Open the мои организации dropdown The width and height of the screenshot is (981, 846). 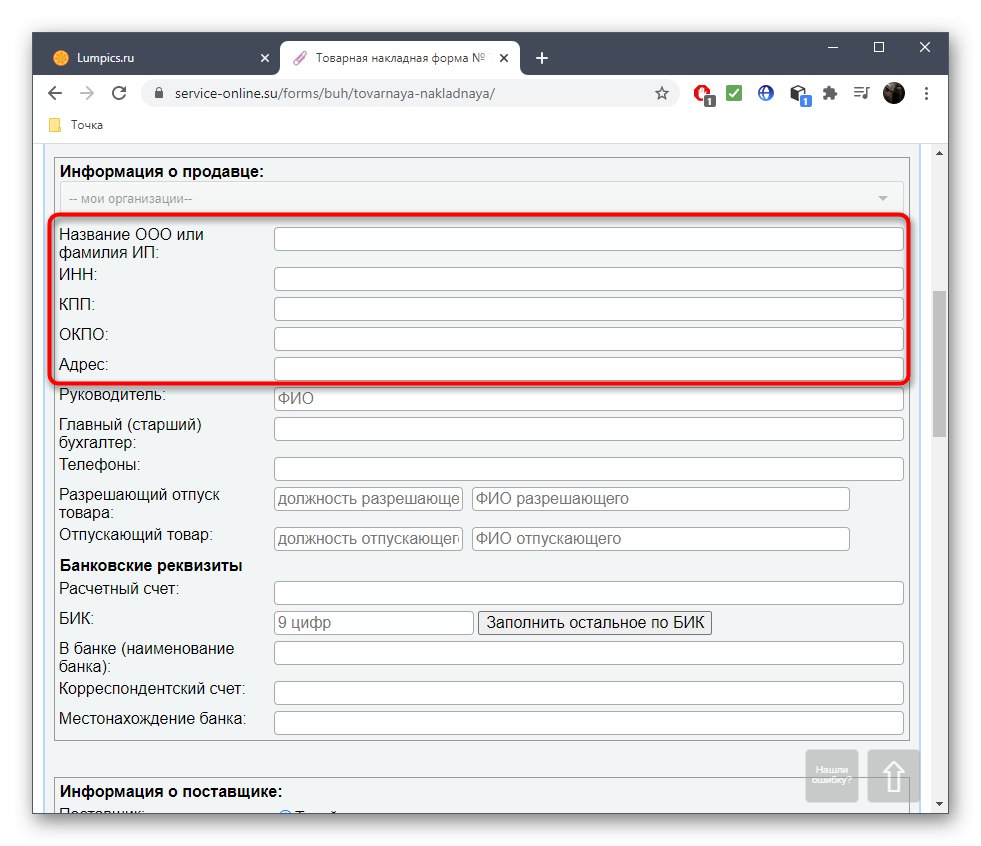click(478, 197)
